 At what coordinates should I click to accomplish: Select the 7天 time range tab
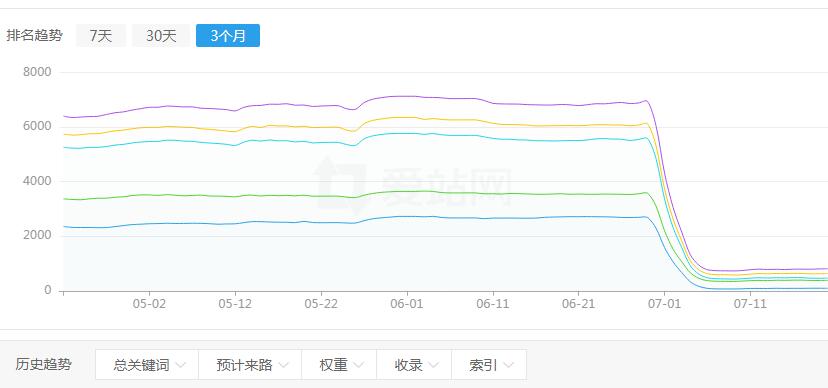(101, 36)
